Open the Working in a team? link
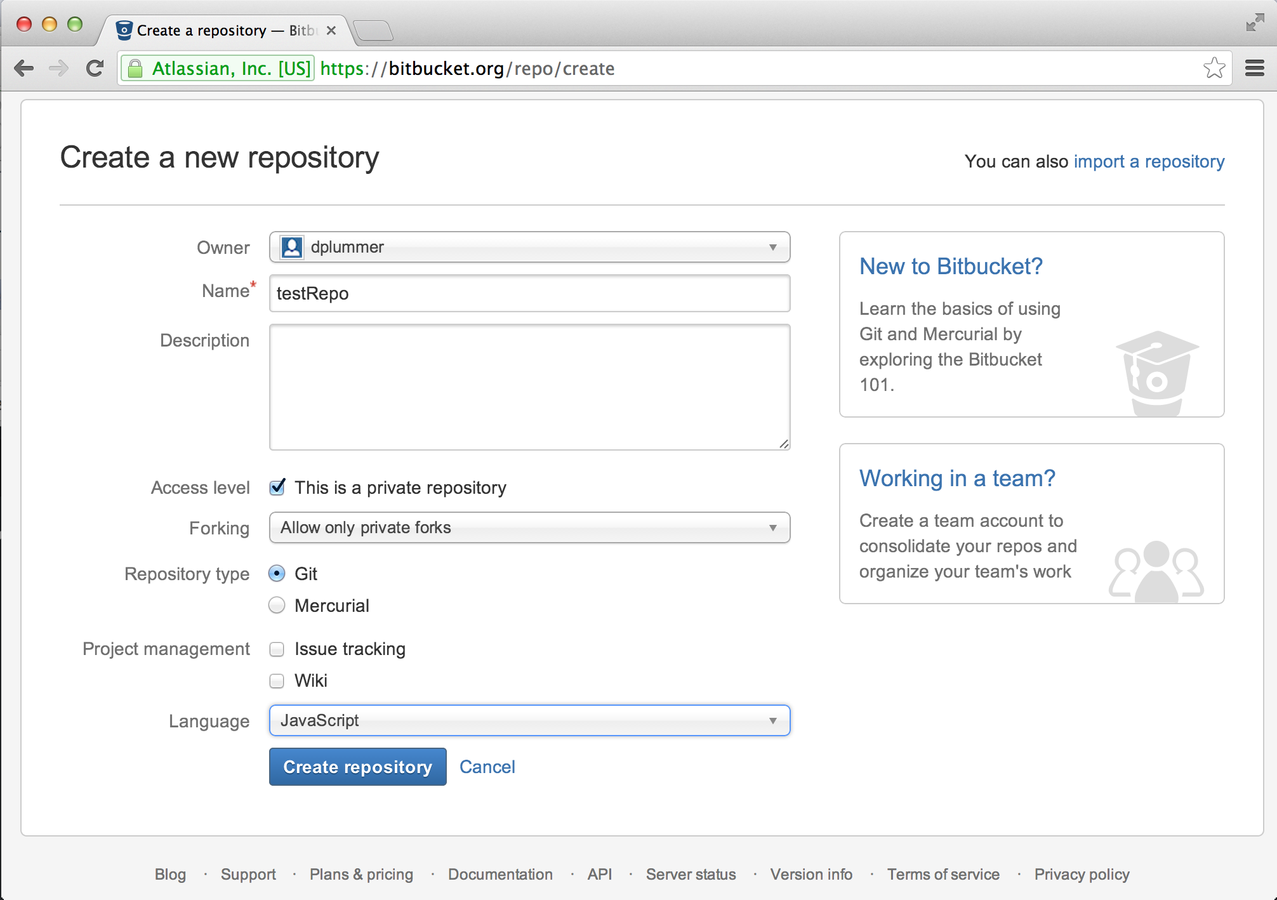The height and width of the screenshot is (900, 1277). click(957, 478)
